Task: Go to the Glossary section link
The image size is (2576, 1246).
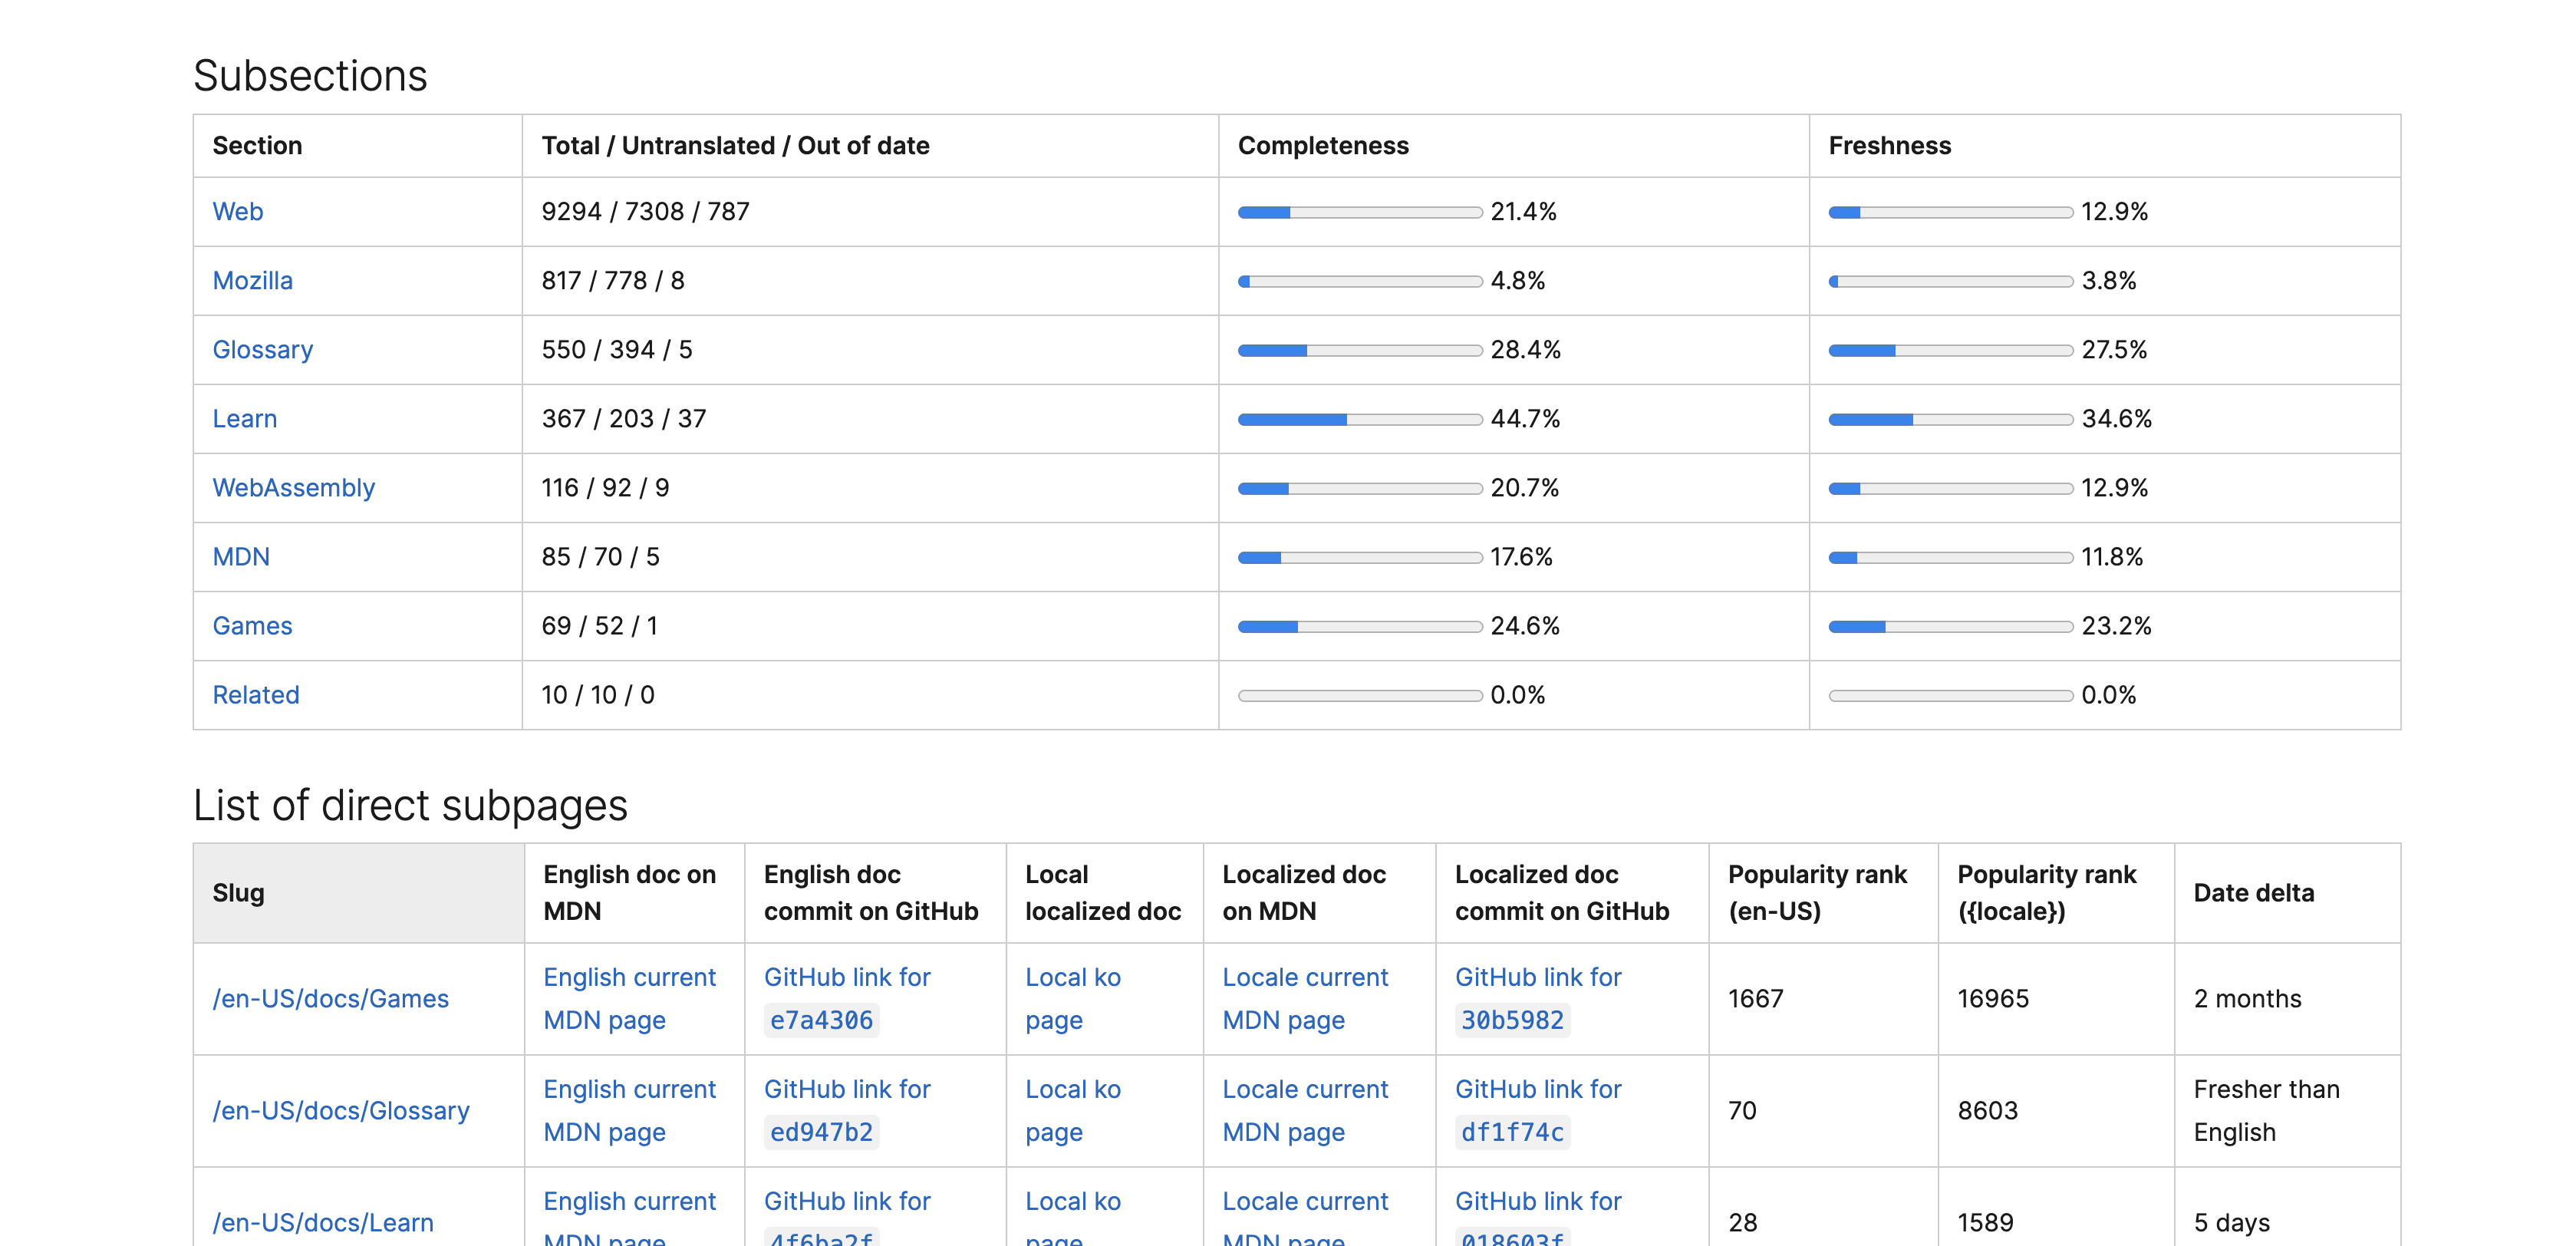Action: point(262,350)
